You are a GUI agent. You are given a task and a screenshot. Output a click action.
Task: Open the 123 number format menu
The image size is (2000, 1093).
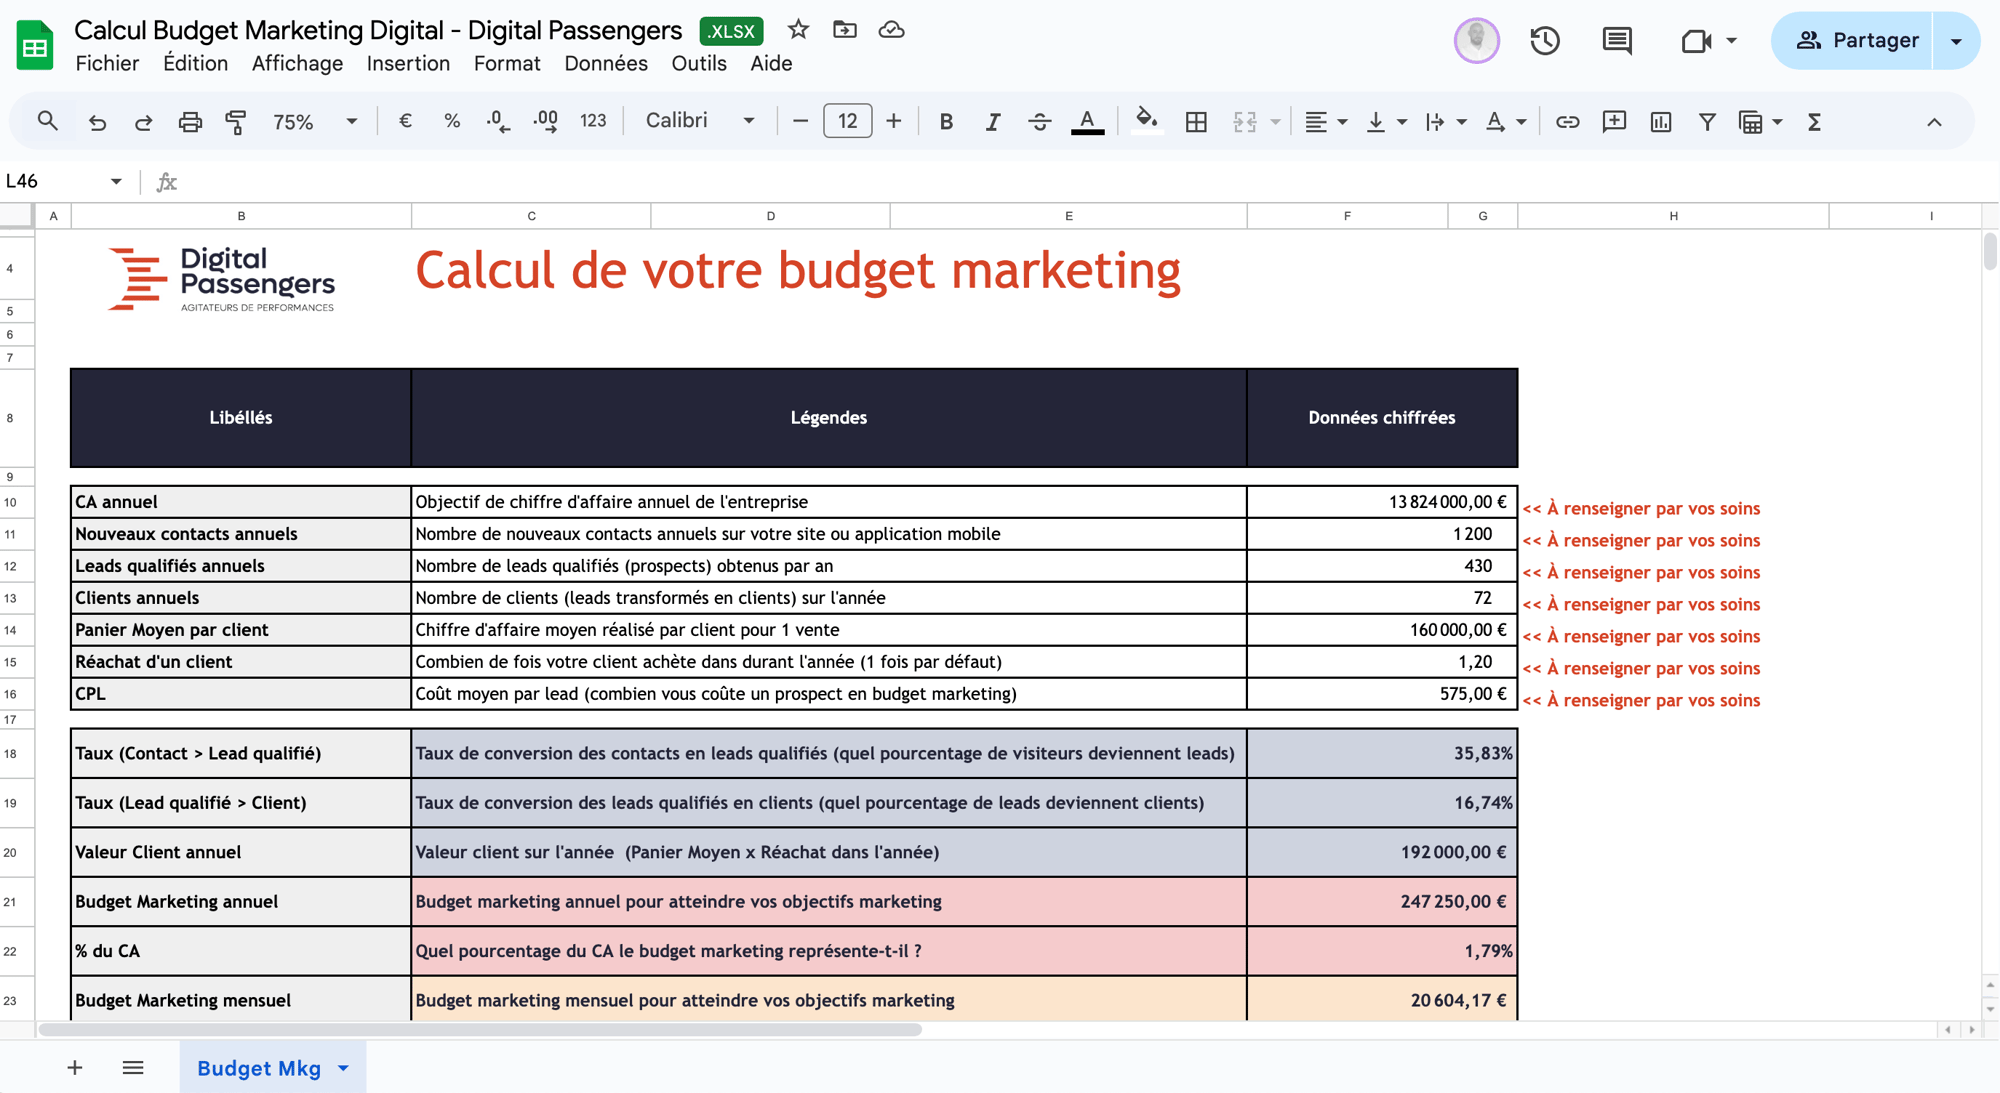tap(593, 121)
